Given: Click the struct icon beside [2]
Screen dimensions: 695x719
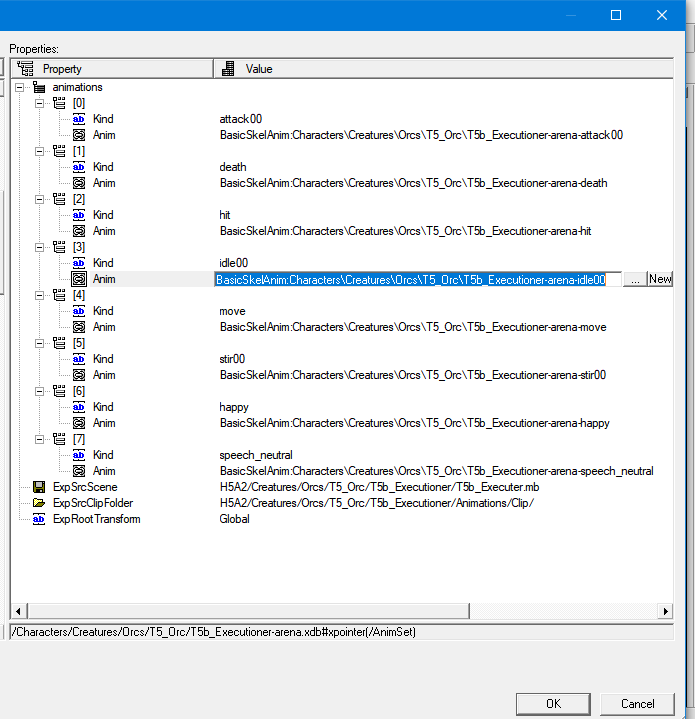Looking at the screenshot, I should click(59, 199).
